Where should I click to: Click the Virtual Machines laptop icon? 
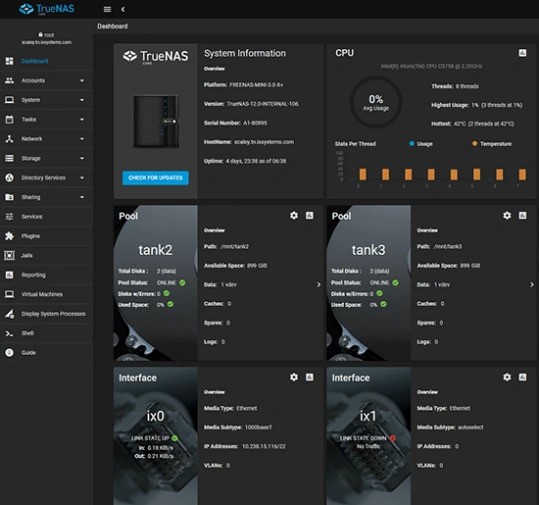(x=9, y=294)
